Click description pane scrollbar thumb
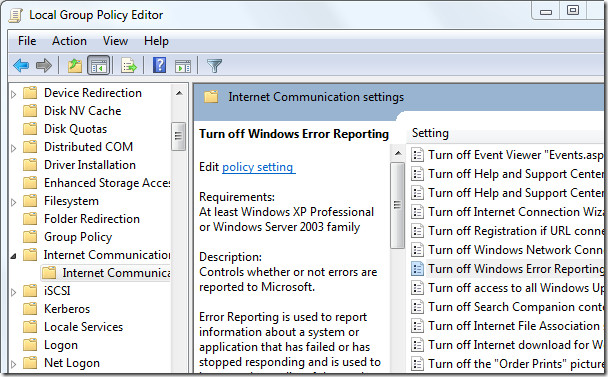Image resolution: width=608 pixels, height=377 pixels. 397,205
